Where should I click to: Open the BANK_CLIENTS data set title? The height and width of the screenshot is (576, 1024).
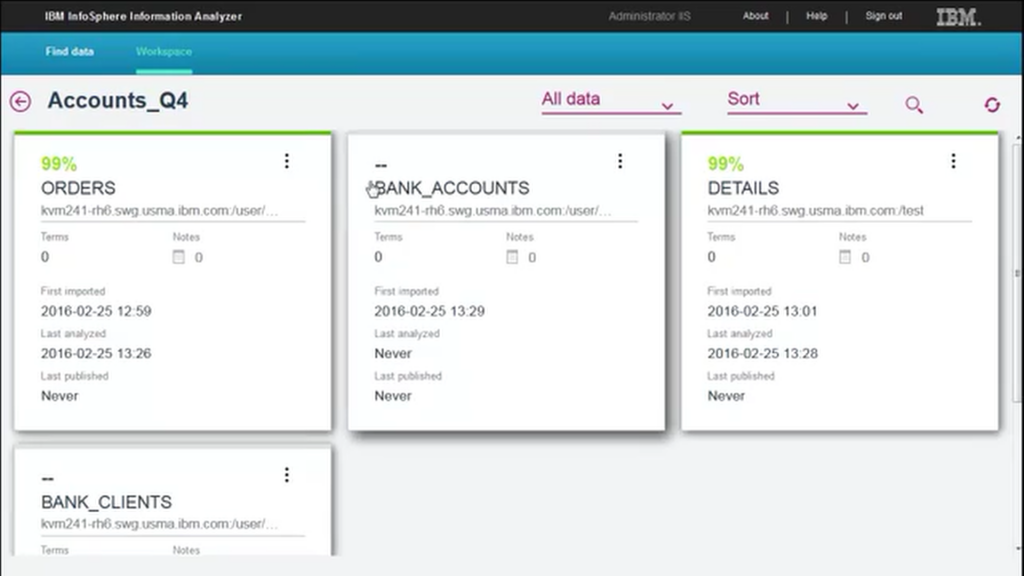pos(106,502)
